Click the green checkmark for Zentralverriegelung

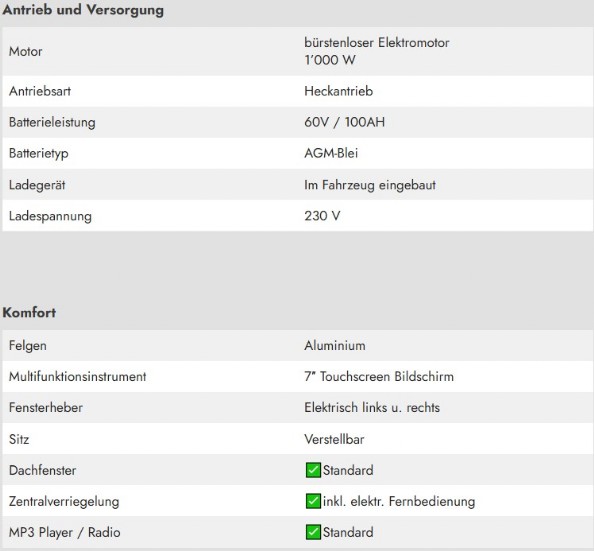pyautogui.click(x=313, y=501)
